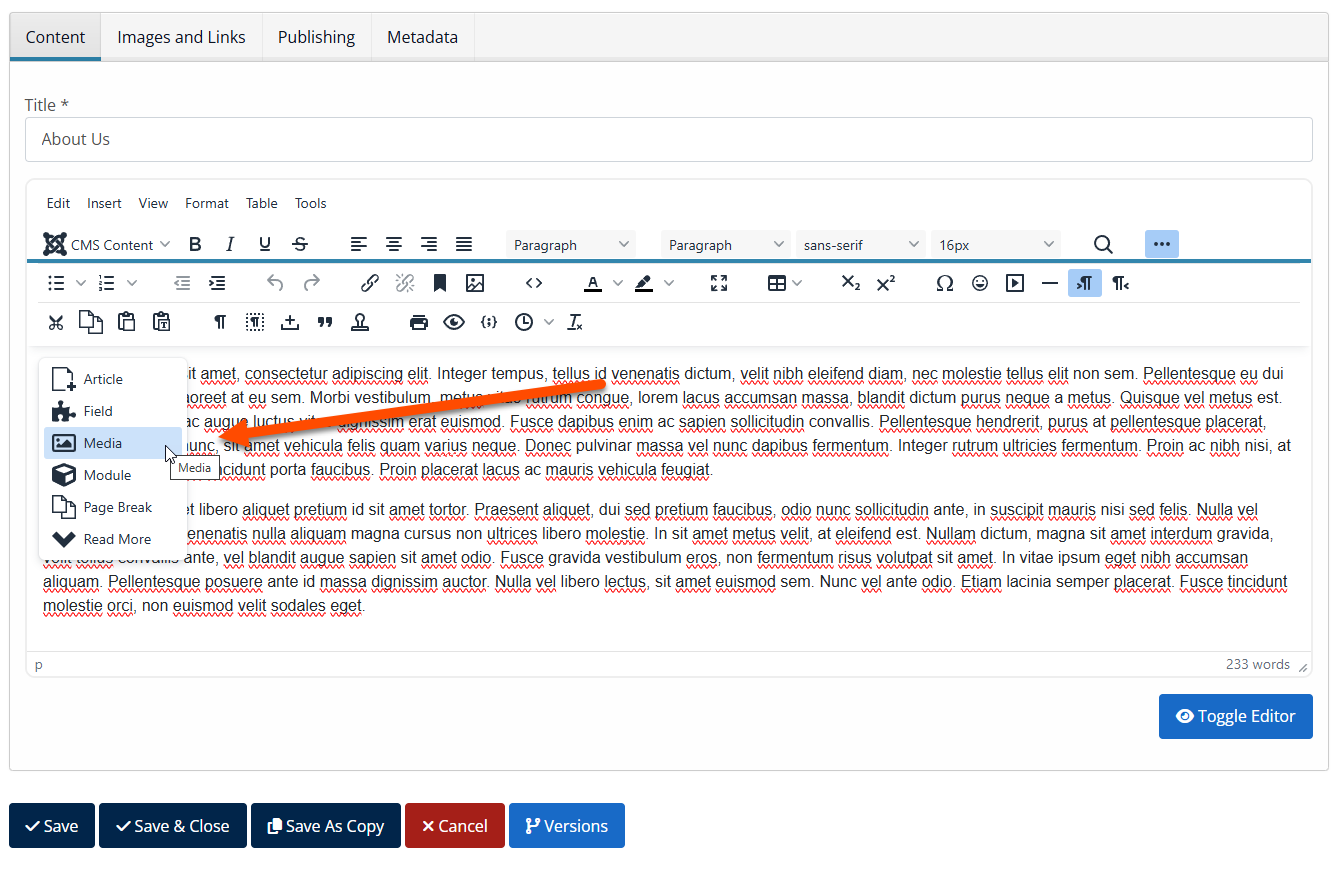Toggle Italic formatting
Viewport: 1342px width, 874px height.
(229, 244)
